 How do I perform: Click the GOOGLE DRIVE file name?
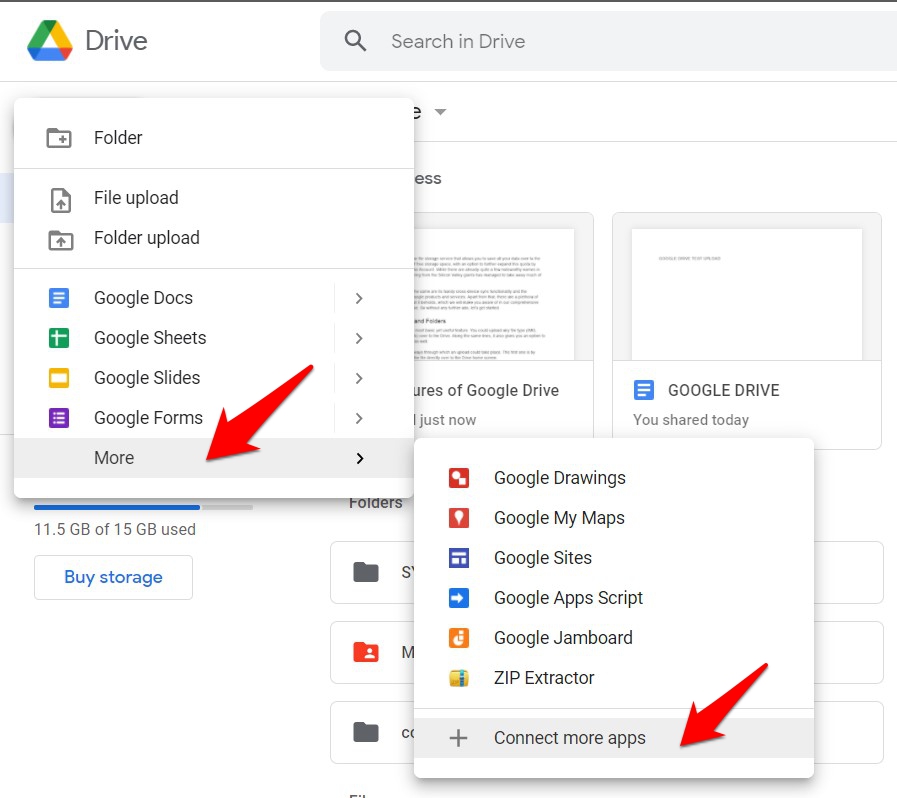(724, 390)
